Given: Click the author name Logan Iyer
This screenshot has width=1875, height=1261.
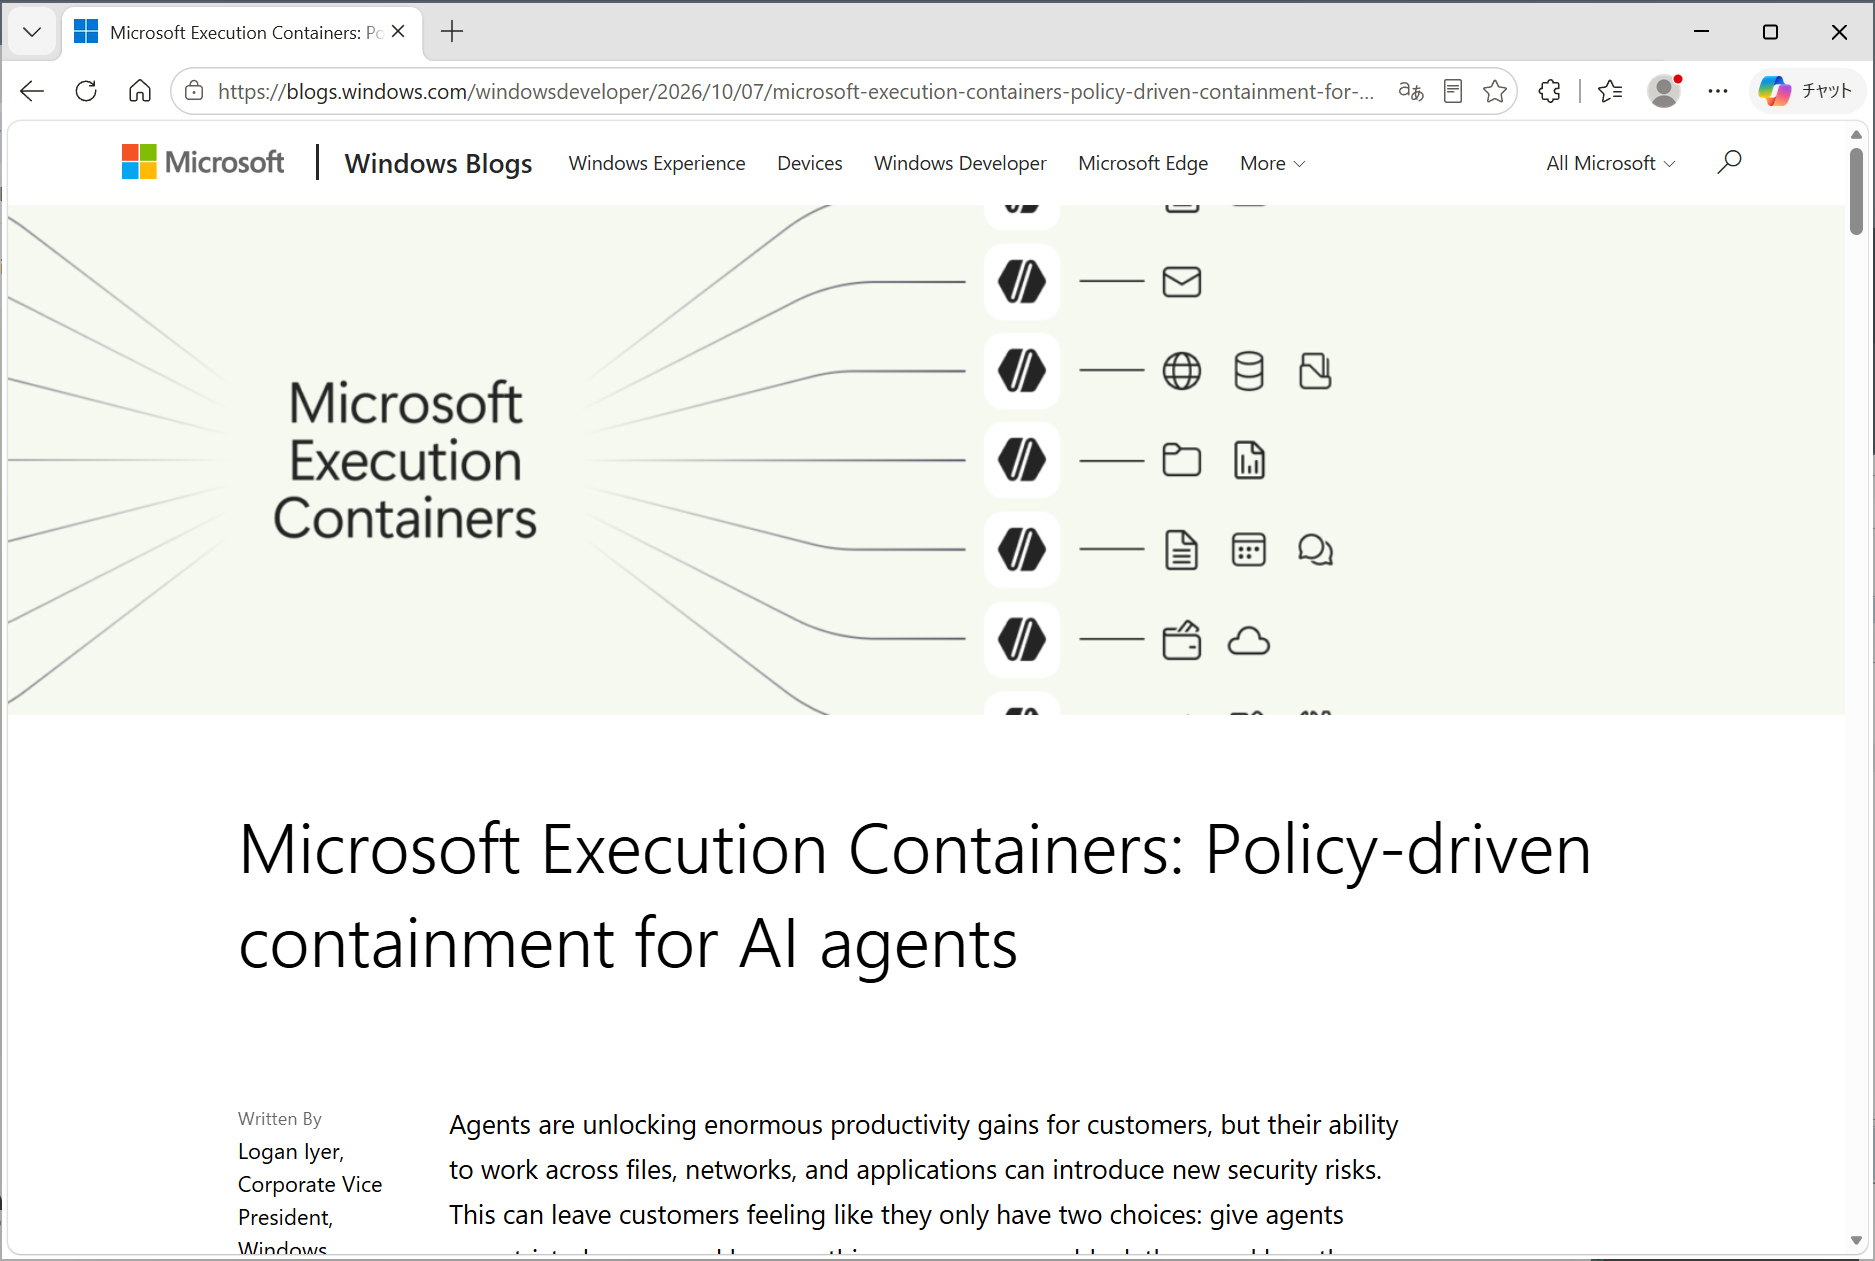Looking at the screenshot, I should 289,1151.
